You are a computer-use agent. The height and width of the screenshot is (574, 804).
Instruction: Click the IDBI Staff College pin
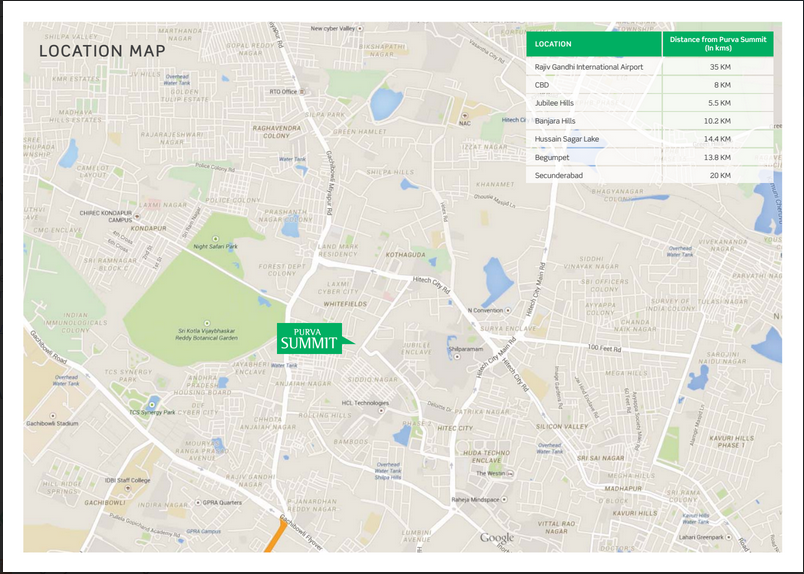click(128, 488)
